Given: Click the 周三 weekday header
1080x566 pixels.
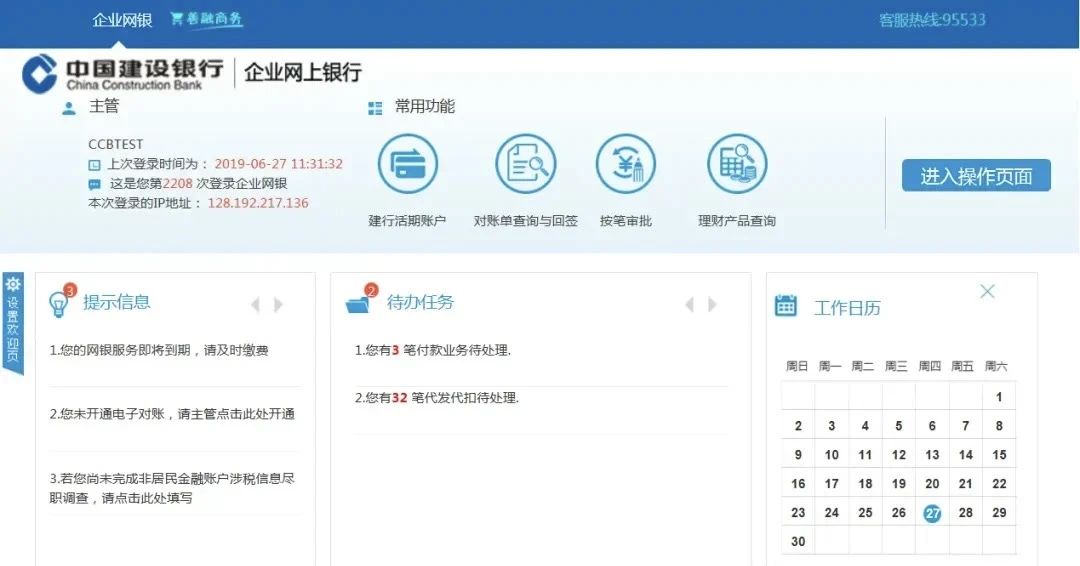Looking at the screenshot, I should pos(896,366).
